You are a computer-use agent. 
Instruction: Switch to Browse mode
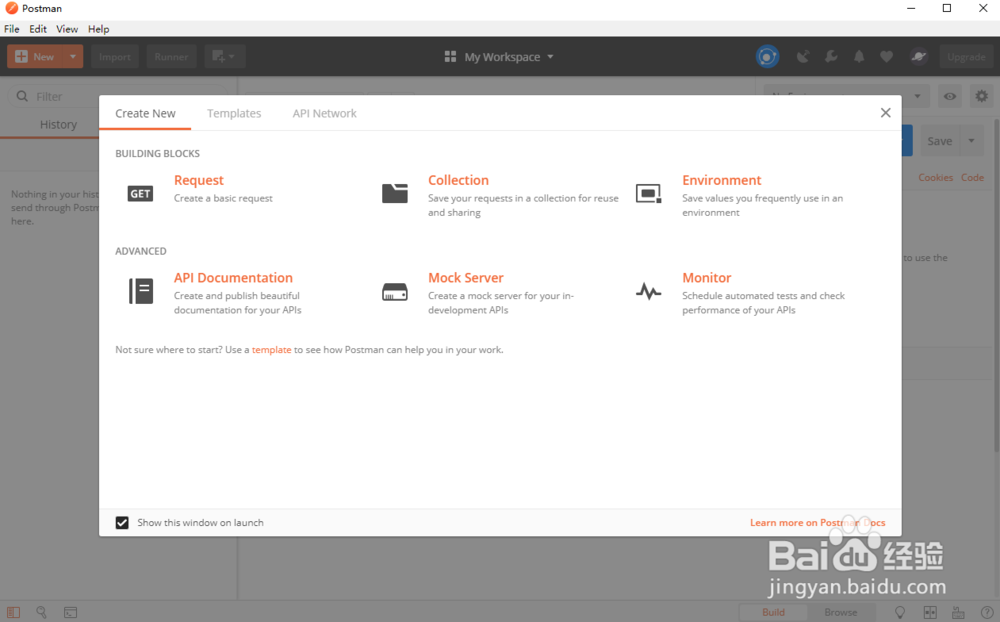(x=841, y=612)
